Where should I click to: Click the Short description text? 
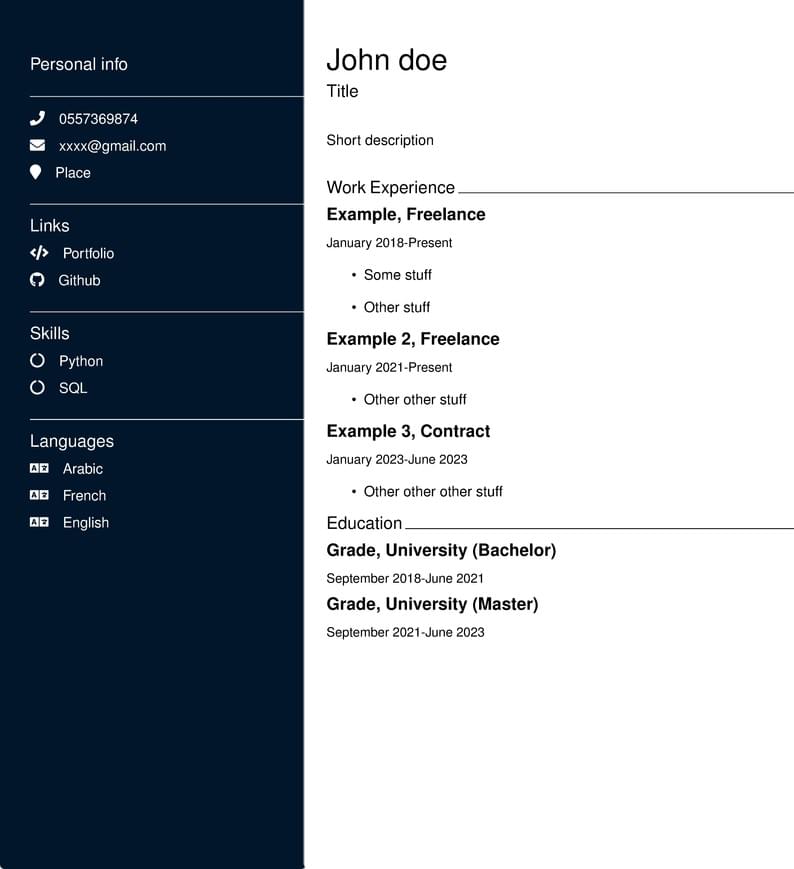[380, 140]
